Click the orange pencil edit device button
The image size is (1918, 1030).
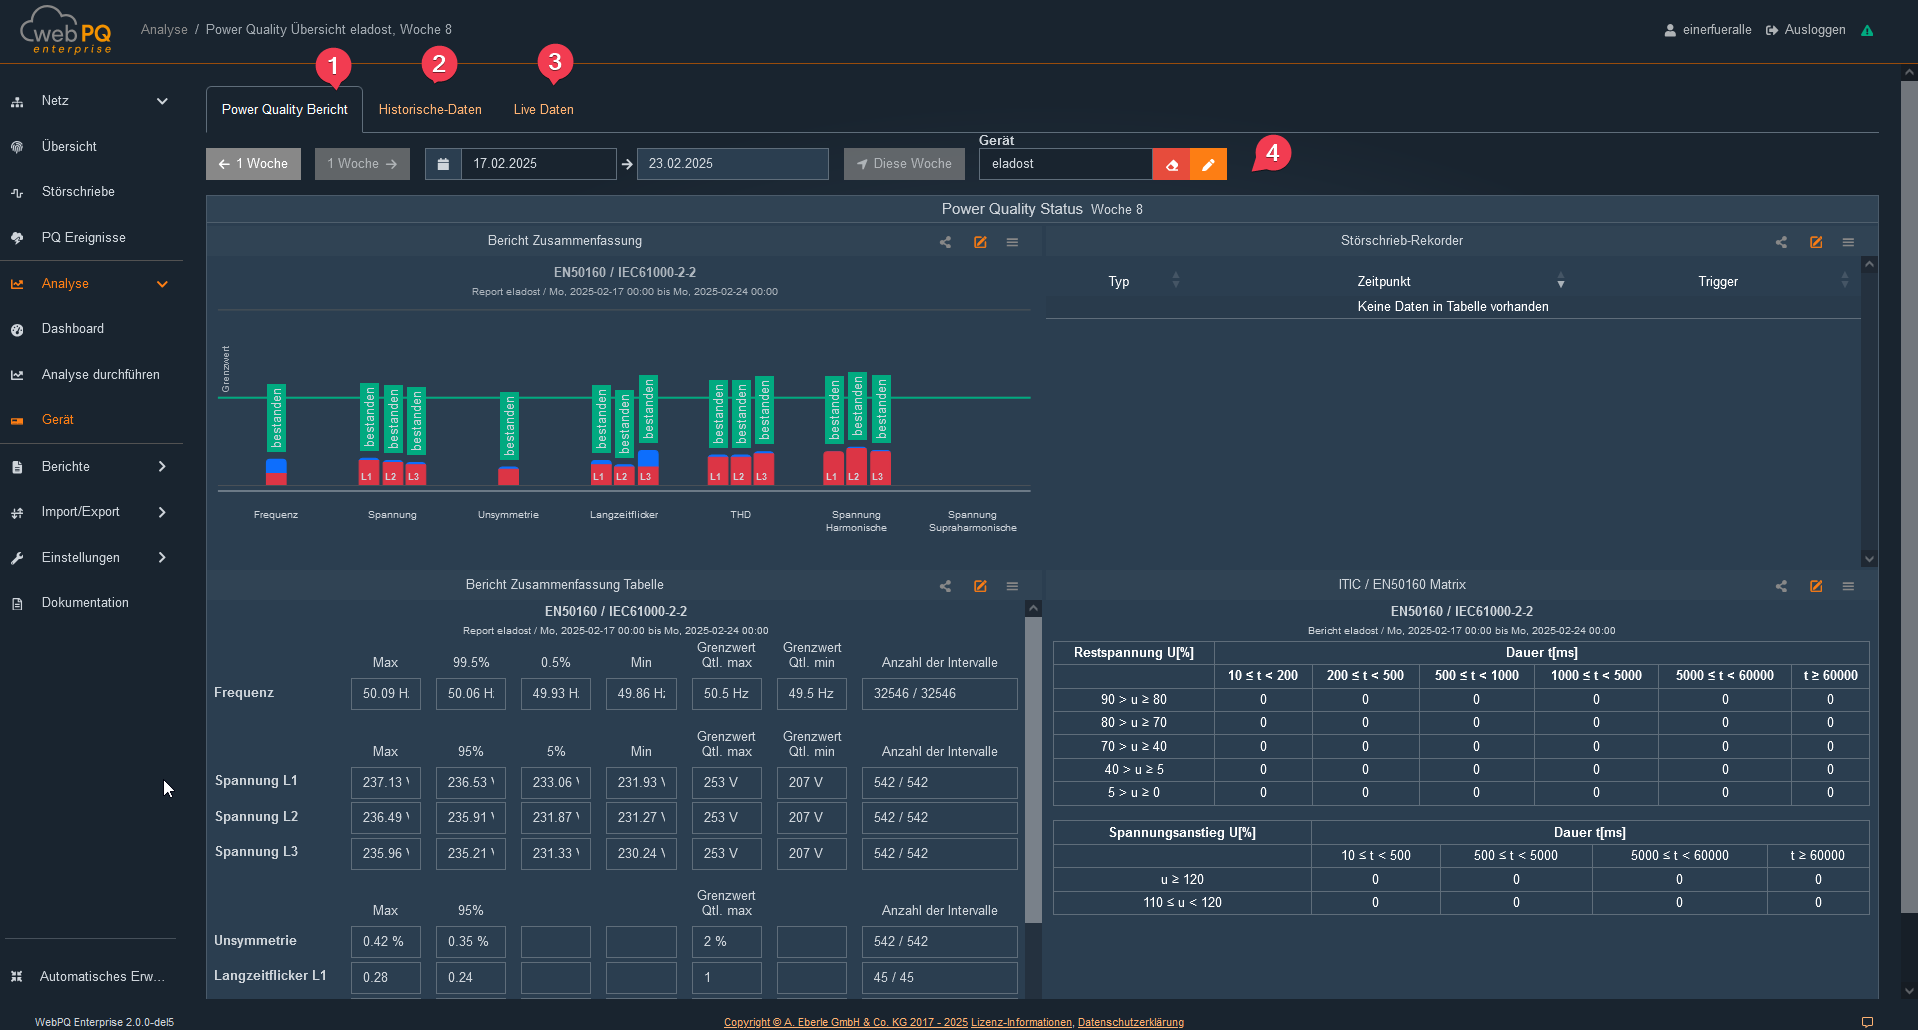point(1208,164)
